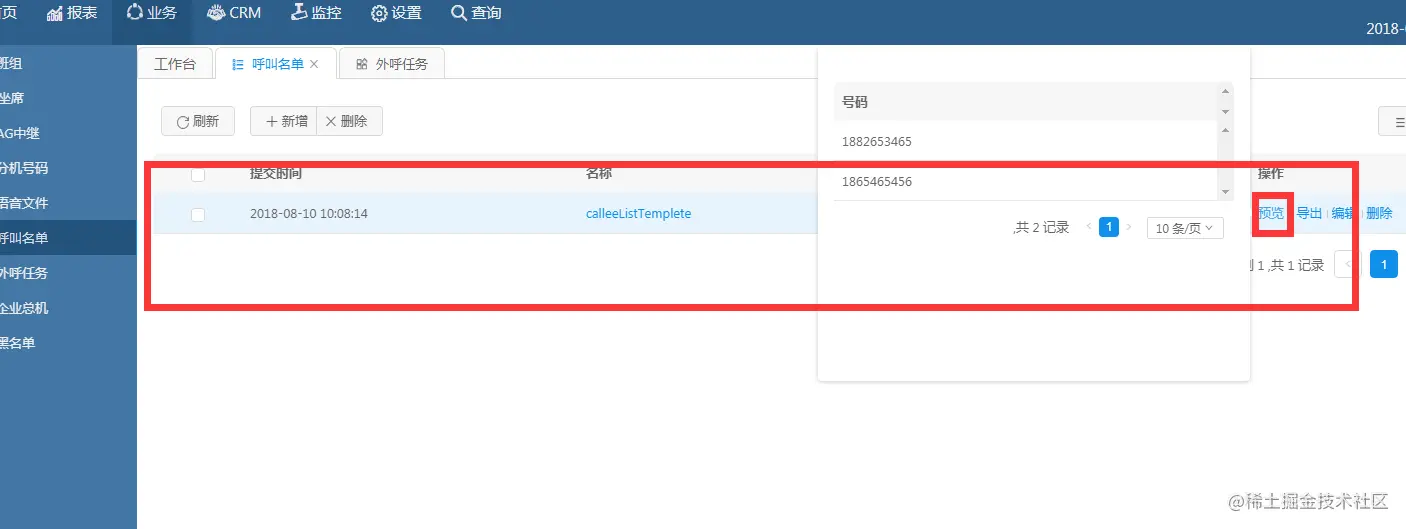Viewport: 1406px width, 529px height.
Task: Open the 报表 menu
Action: click(72, 13)
